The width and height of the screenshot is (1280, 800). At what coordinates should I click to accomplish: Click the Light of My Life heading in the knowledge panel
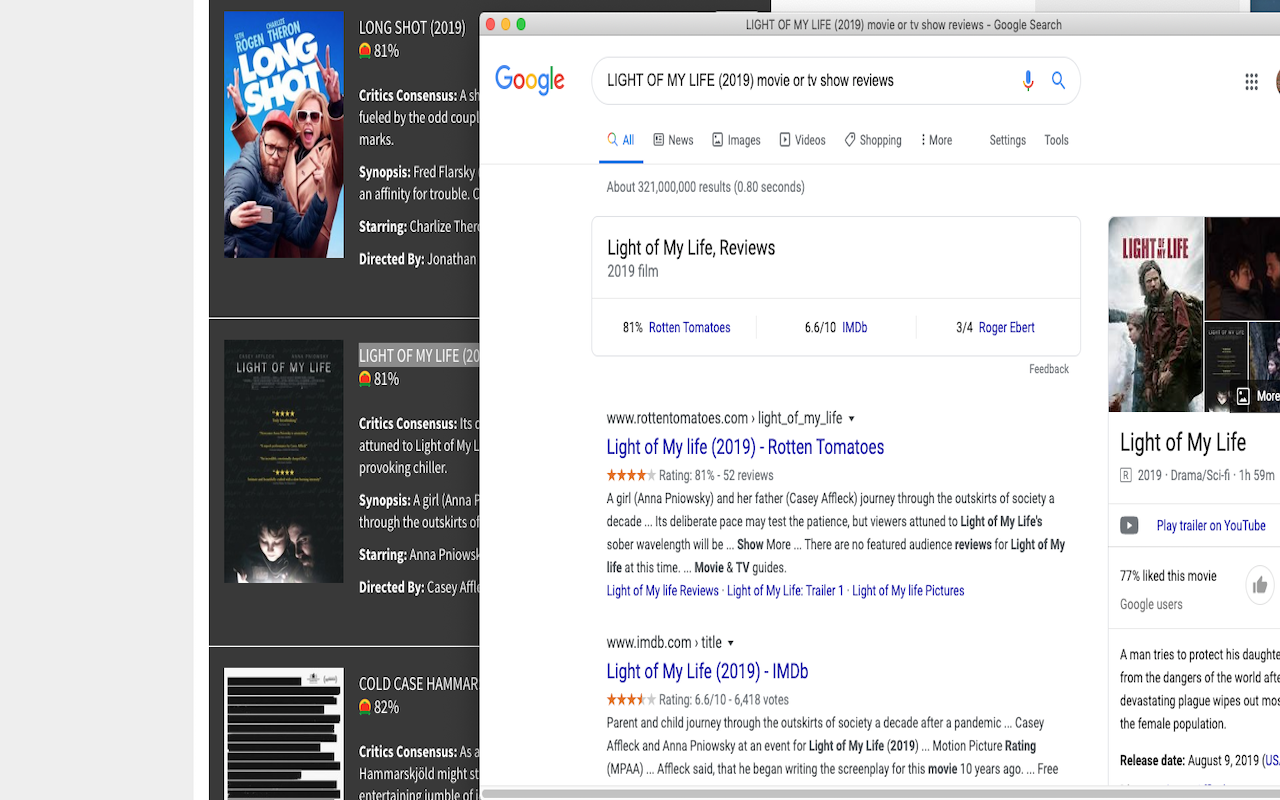click(1183, 442)
